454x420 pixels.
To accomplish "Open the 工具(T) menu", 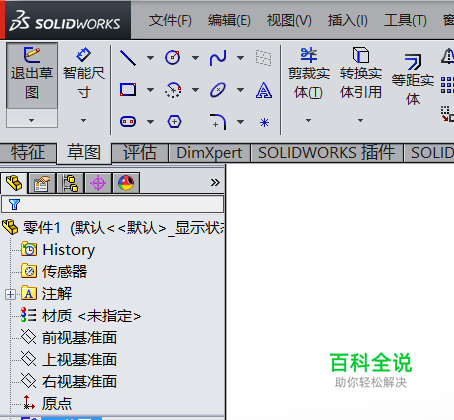I will coord(405,21).
